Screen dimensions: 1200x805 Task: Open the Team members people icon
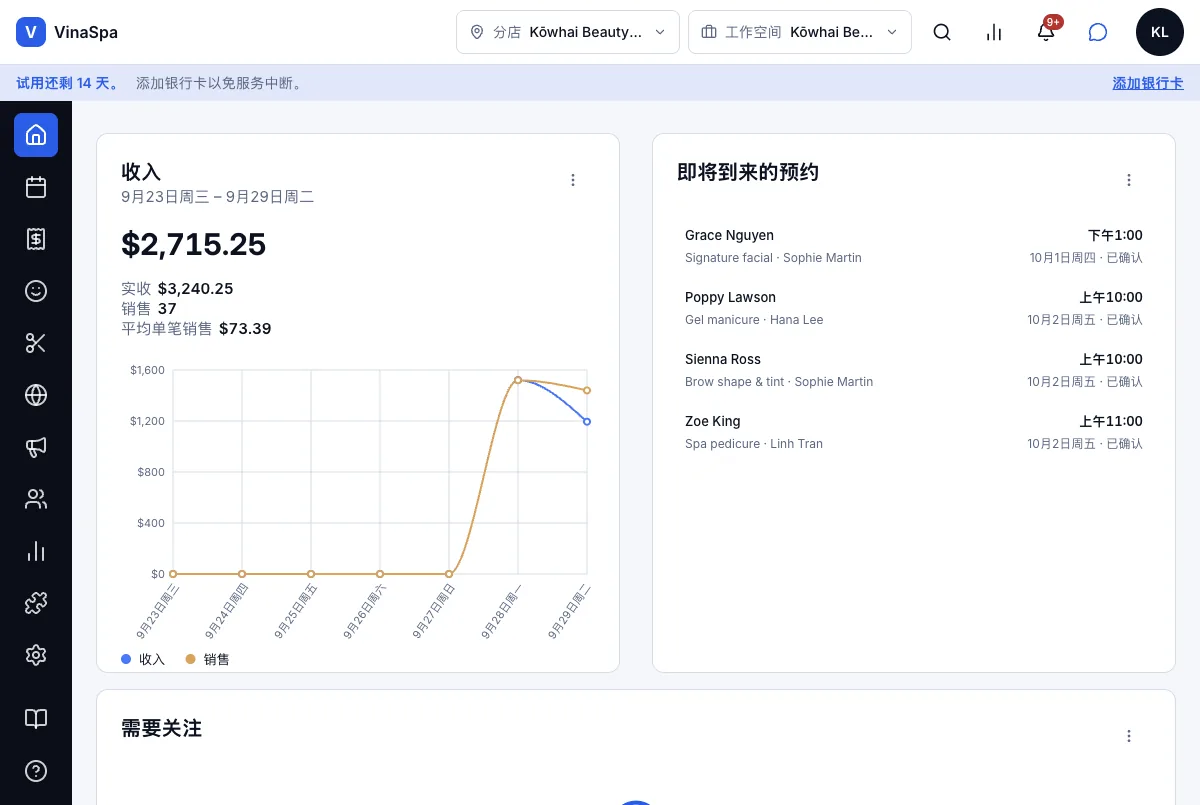click(36, 499)
